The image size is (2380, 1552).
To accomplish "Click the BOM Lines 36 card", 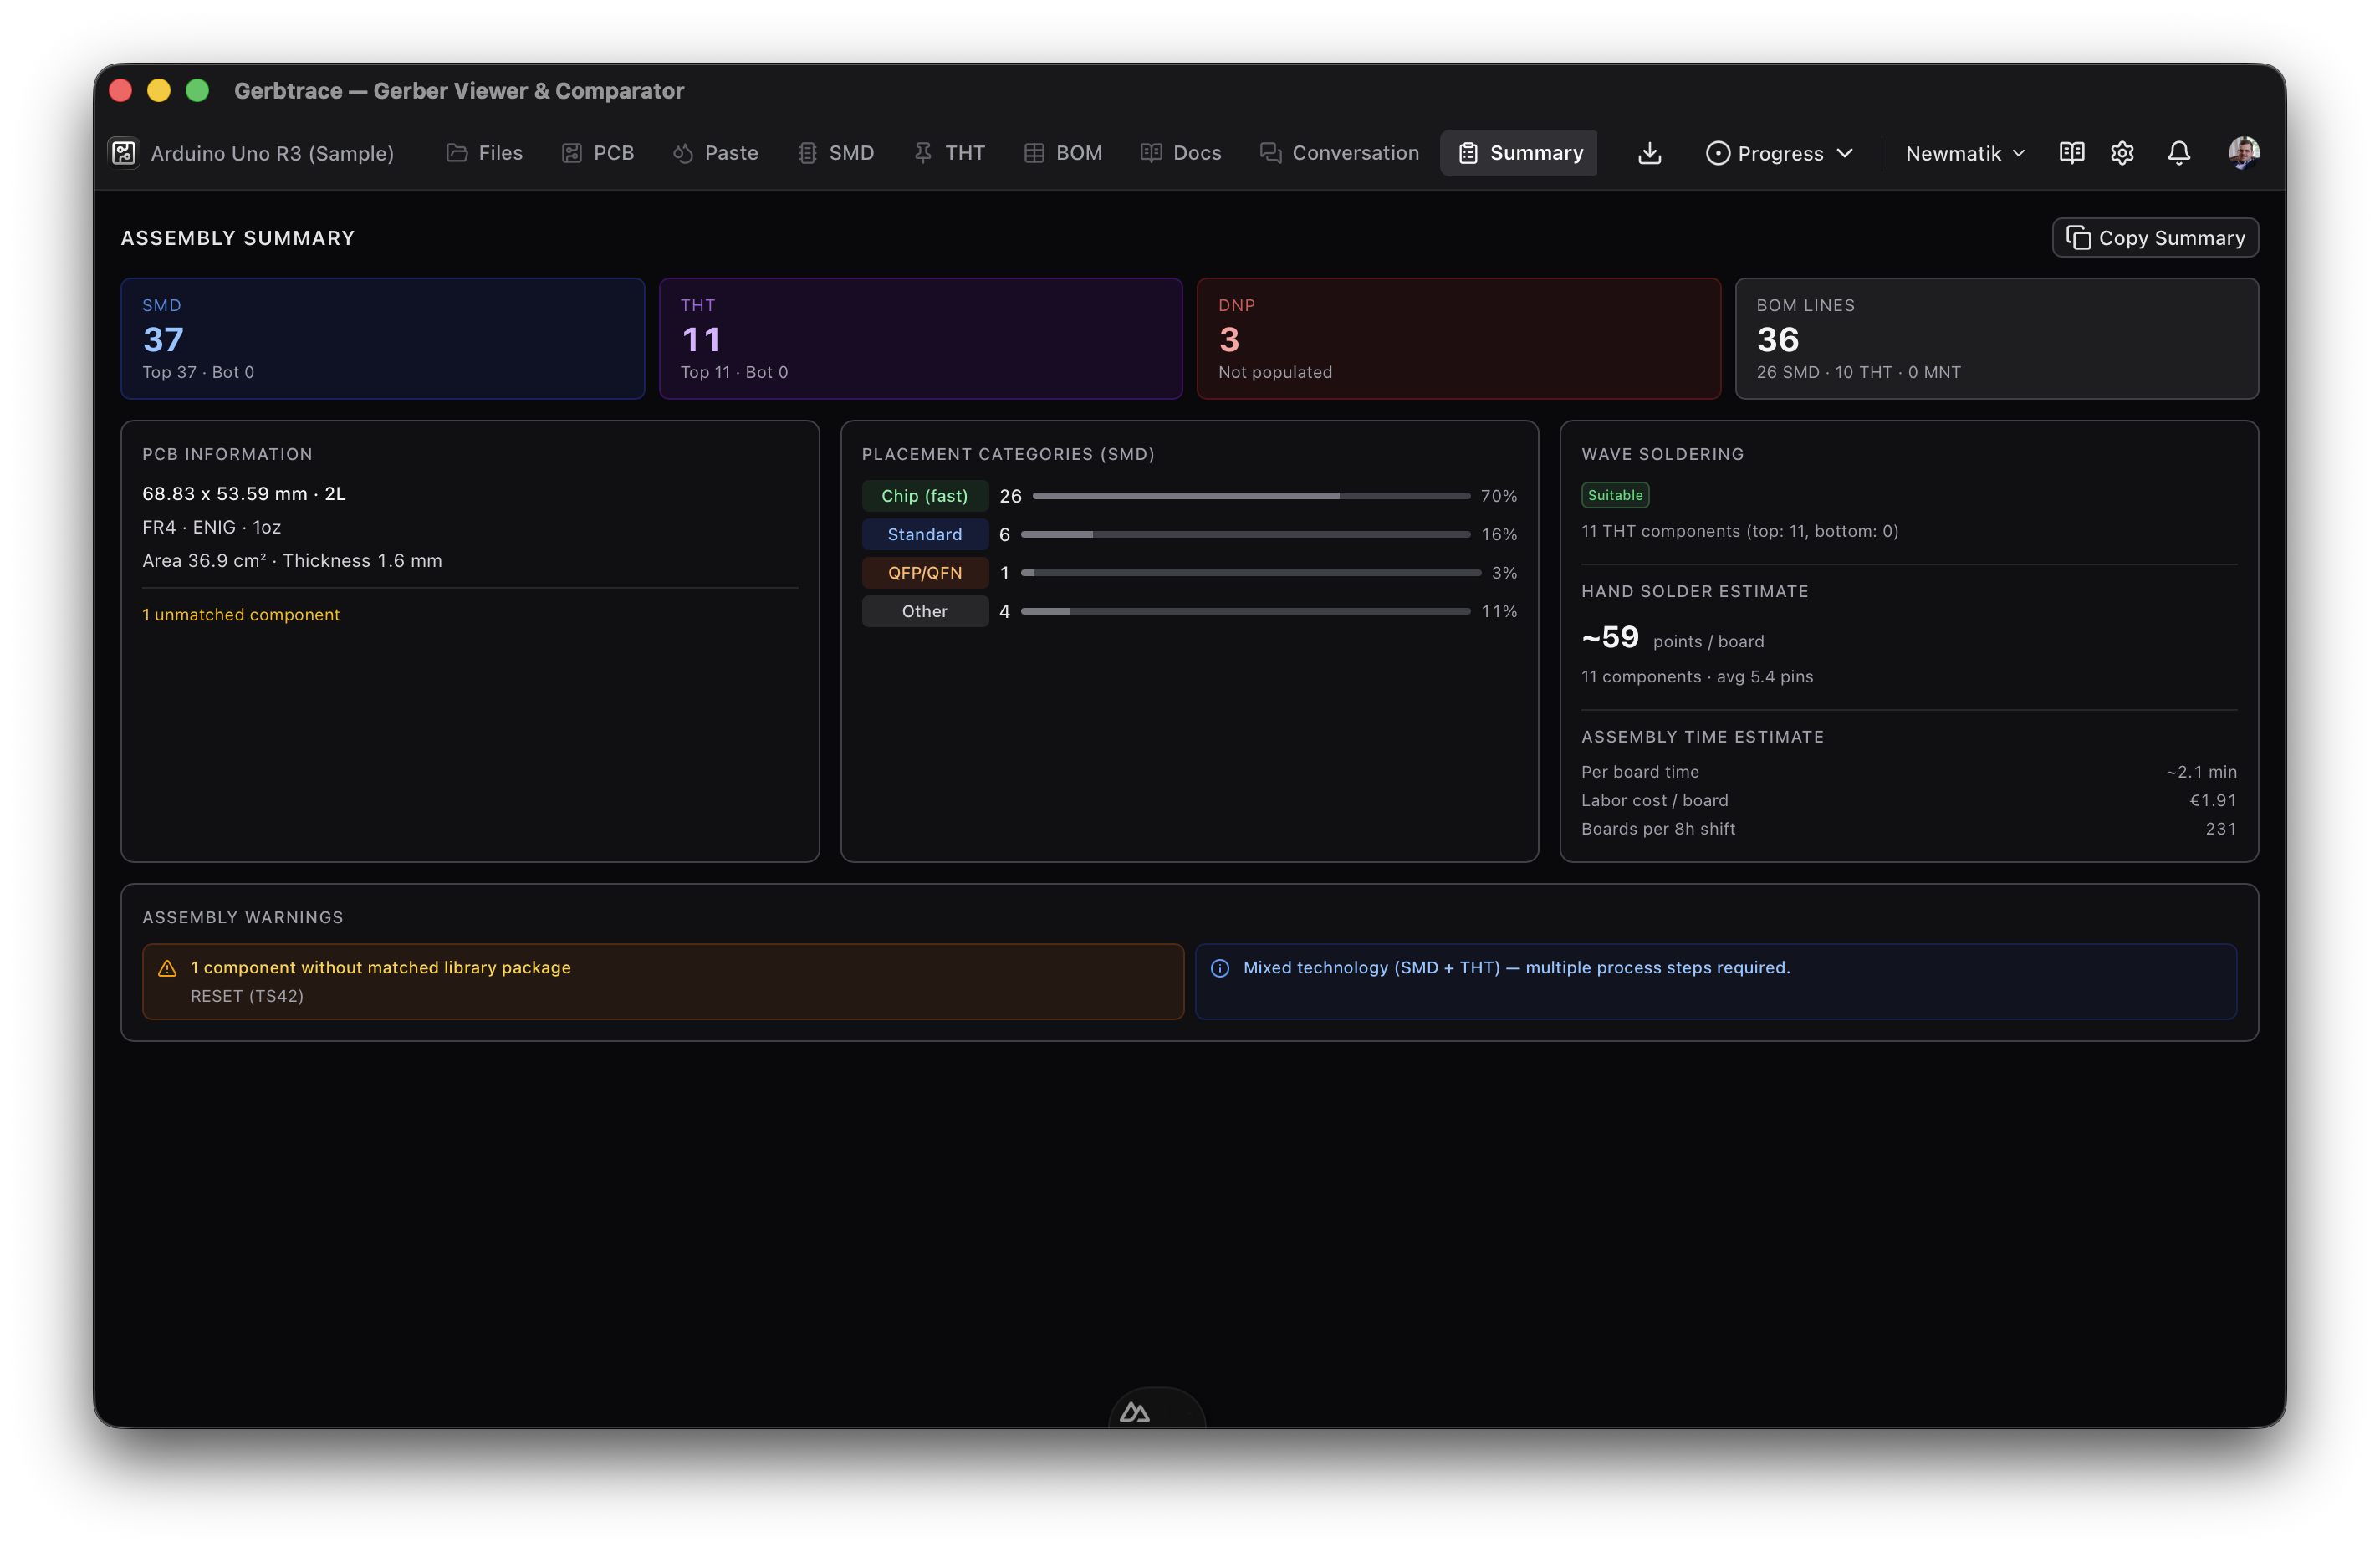I will tap(1997, 339).
